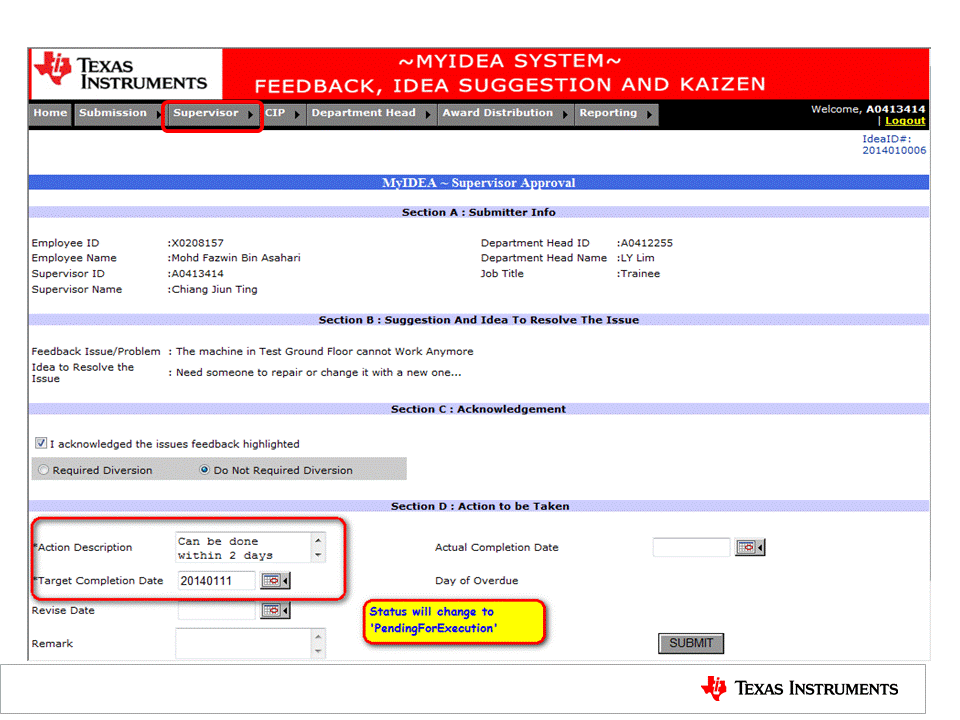Expand the Award Distribution menu arrow
This screenshot has width=960, height=720.
[565, 114]
